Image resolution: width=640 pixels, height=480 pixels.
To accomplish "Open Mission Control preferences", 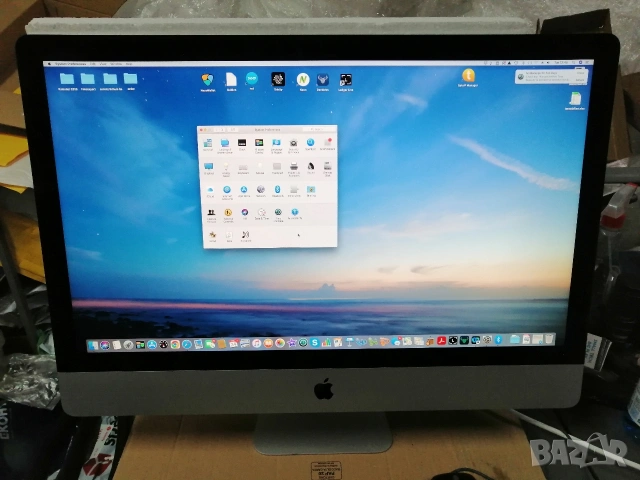I will coord(259,145).
